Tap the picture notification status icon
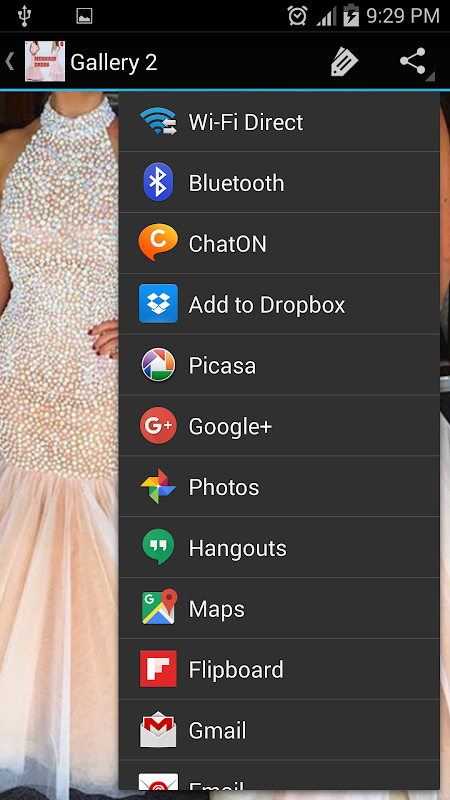450x800 pixels. (84, 16)
